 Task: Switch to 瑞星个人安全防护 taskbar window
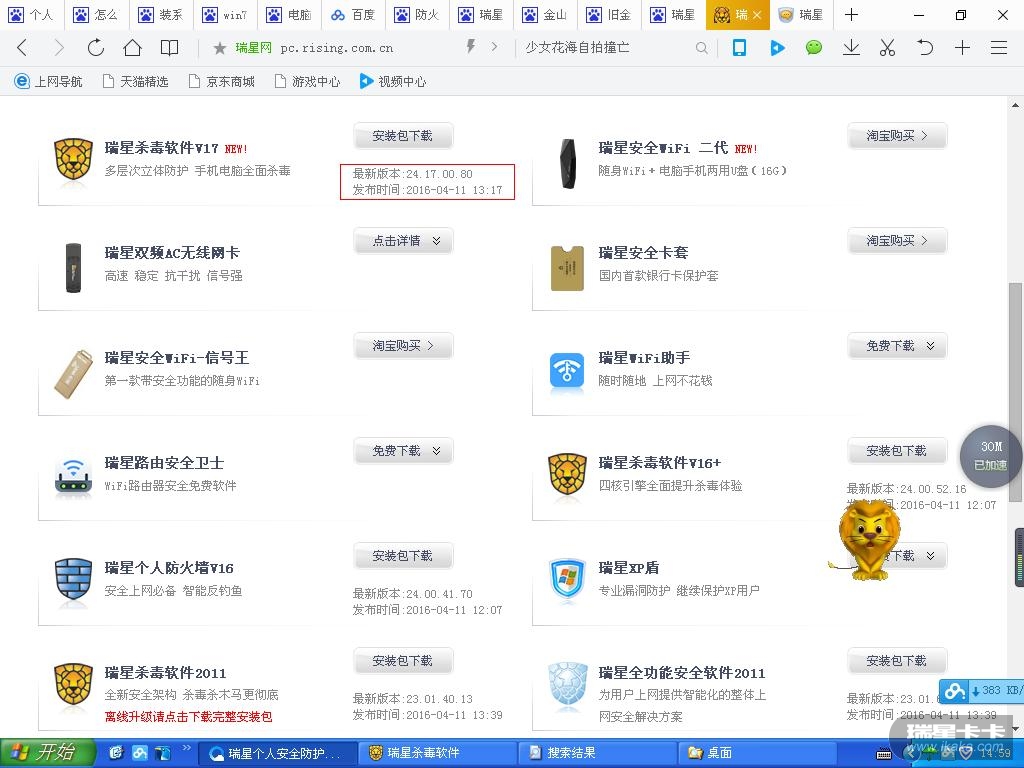tap(278, 753)
